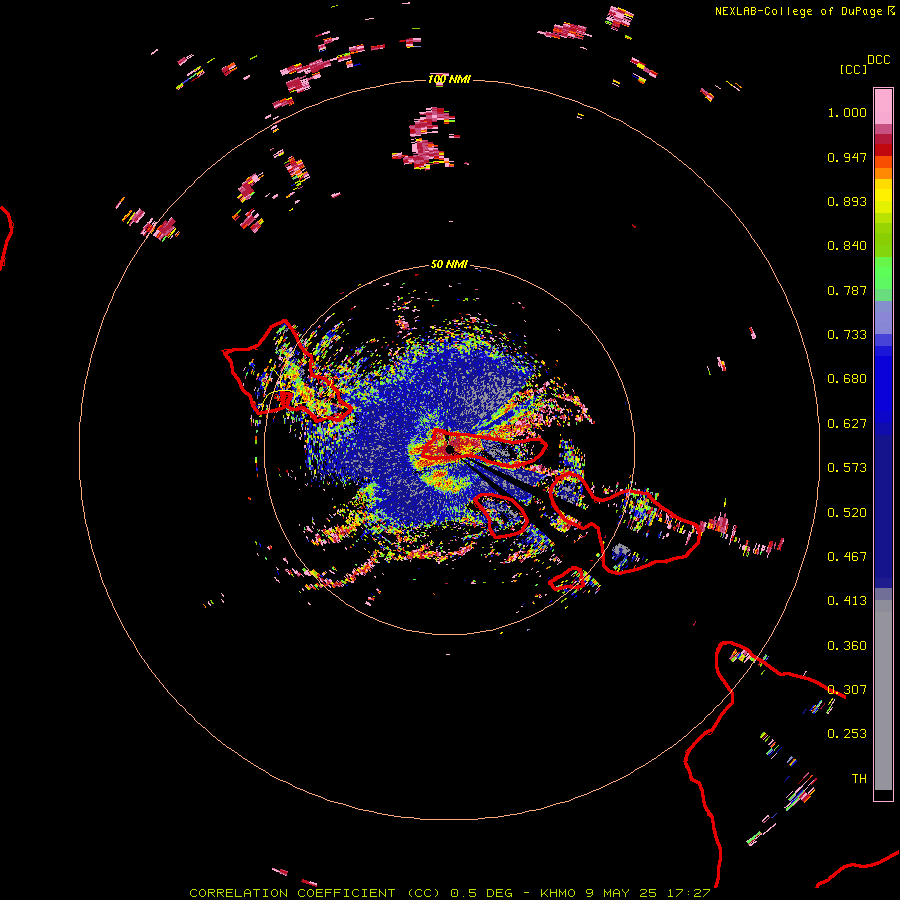900x900 pixels.
Task: Select the 0.680 scale value
Action: coord(847,379)
